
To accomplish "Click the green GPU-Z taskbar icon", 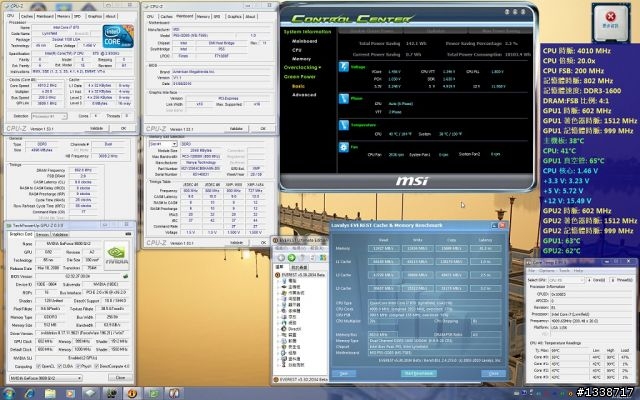I will (153, 393).
